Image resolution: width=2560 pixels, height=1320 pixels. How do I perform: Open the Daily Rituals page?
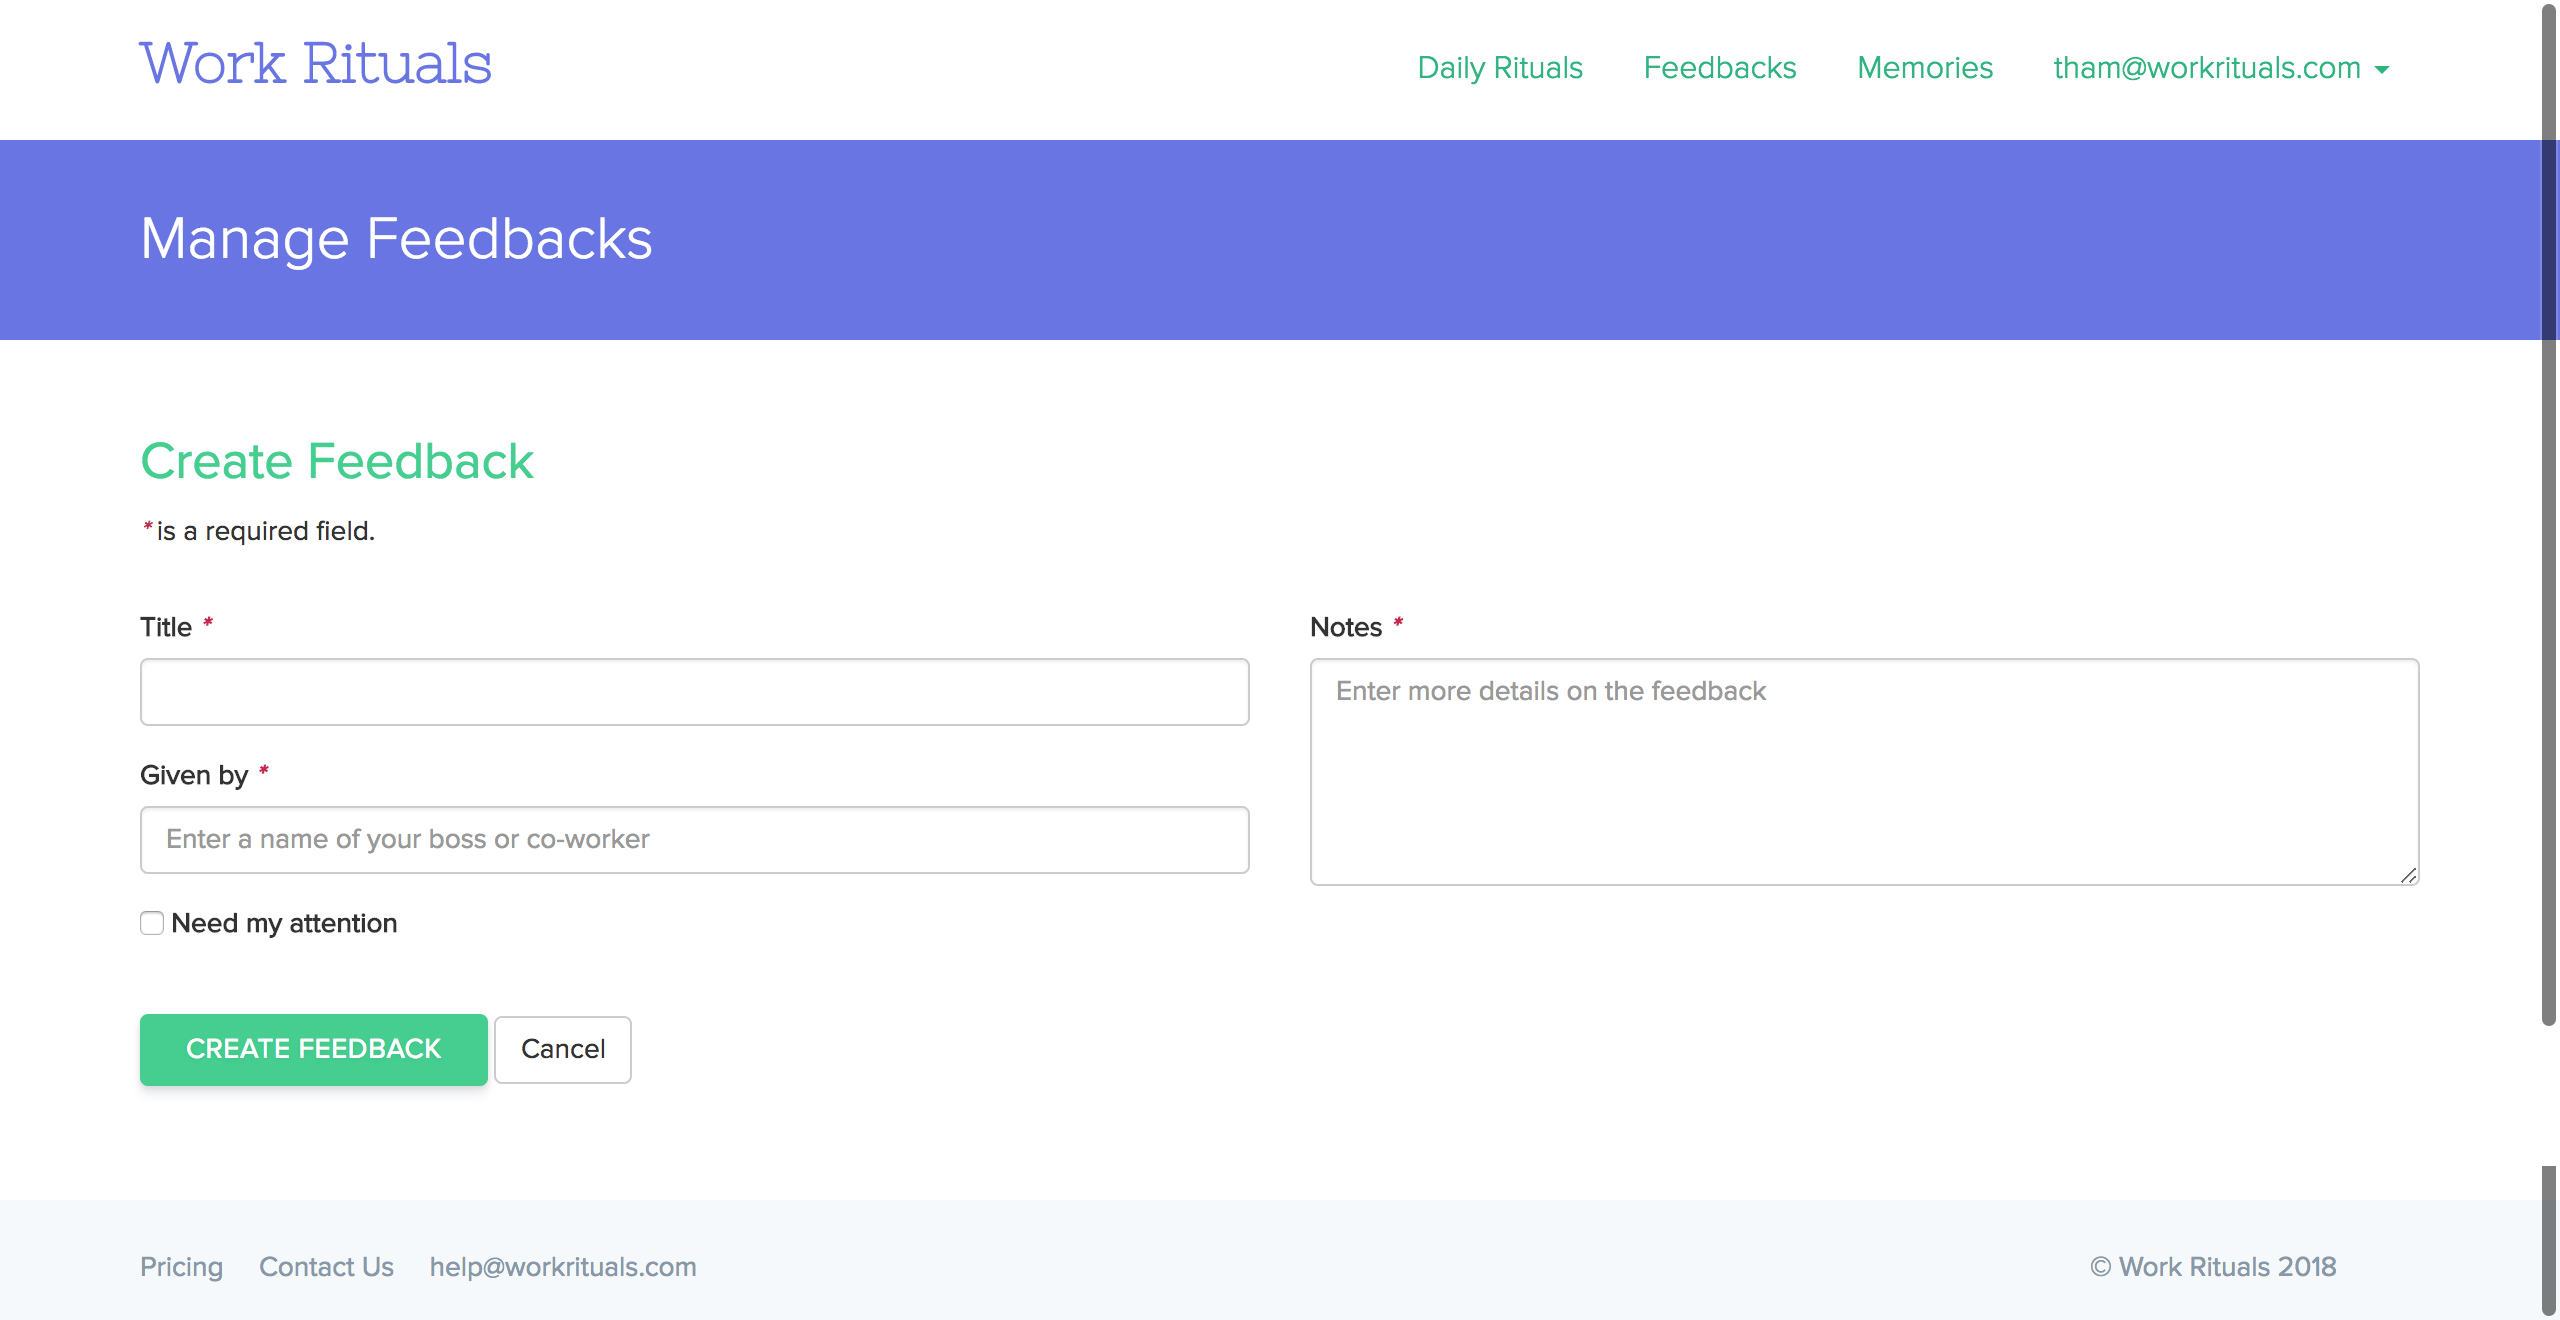(1500, 68)
